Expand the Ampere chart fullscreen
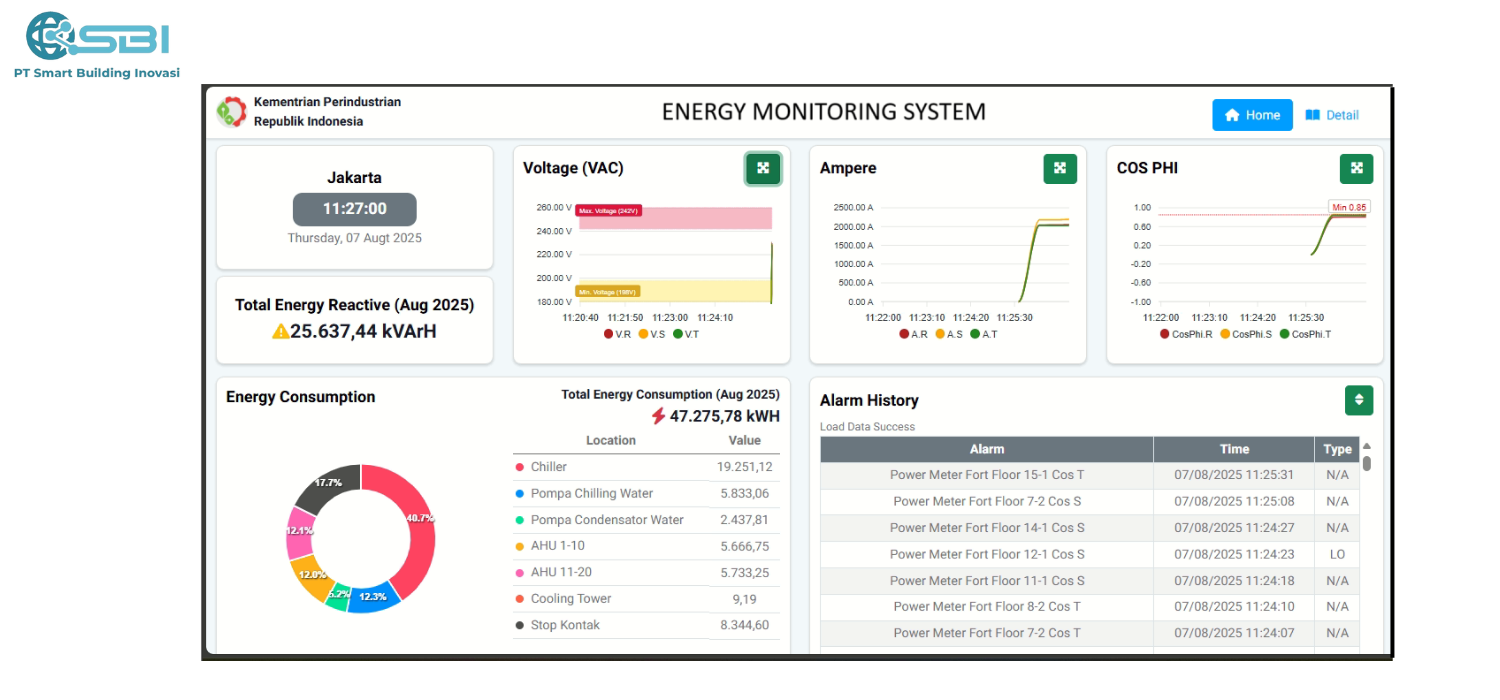 [1060, 169]
